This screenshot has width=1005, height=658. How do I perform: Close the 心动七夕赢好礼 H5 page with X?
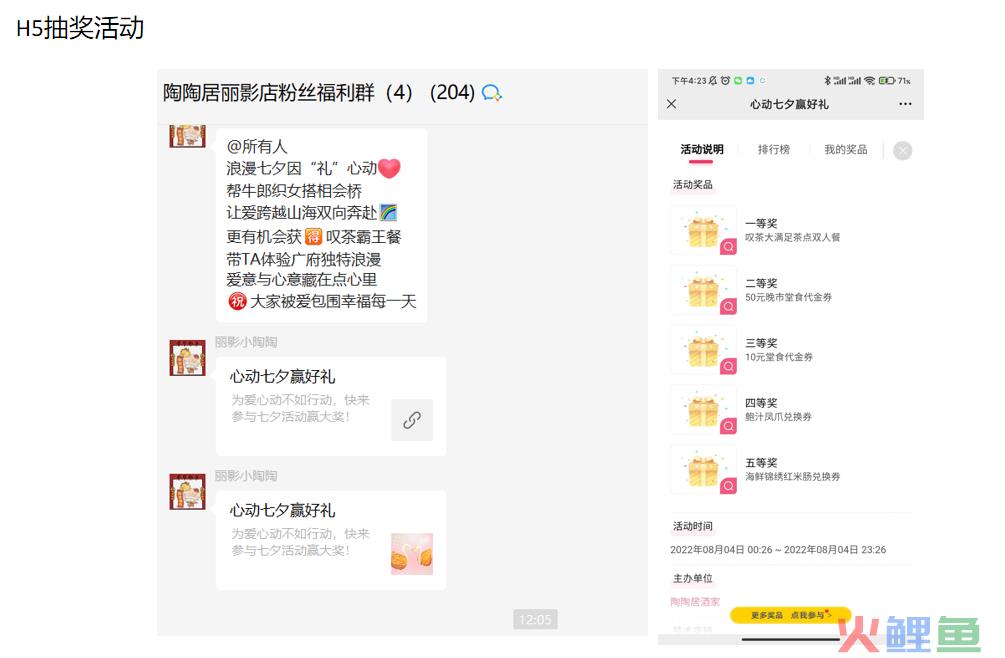tap(671, 104)
